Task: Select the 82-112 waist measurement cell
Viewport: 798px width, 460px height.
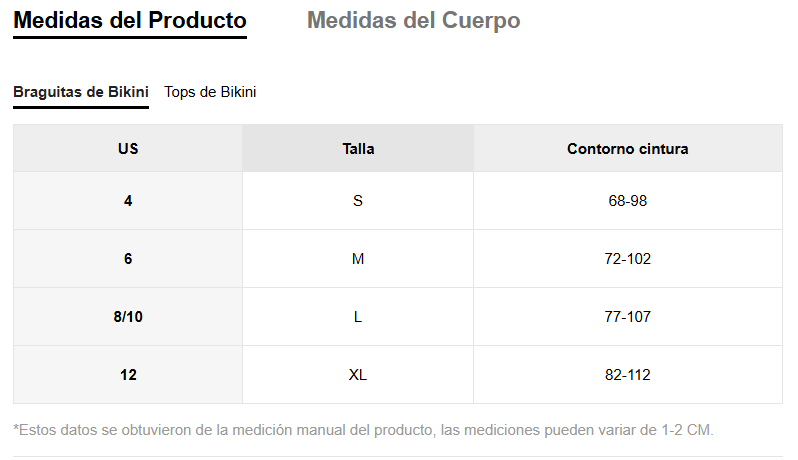Action: pyautogui.click(x=628, y=375)
